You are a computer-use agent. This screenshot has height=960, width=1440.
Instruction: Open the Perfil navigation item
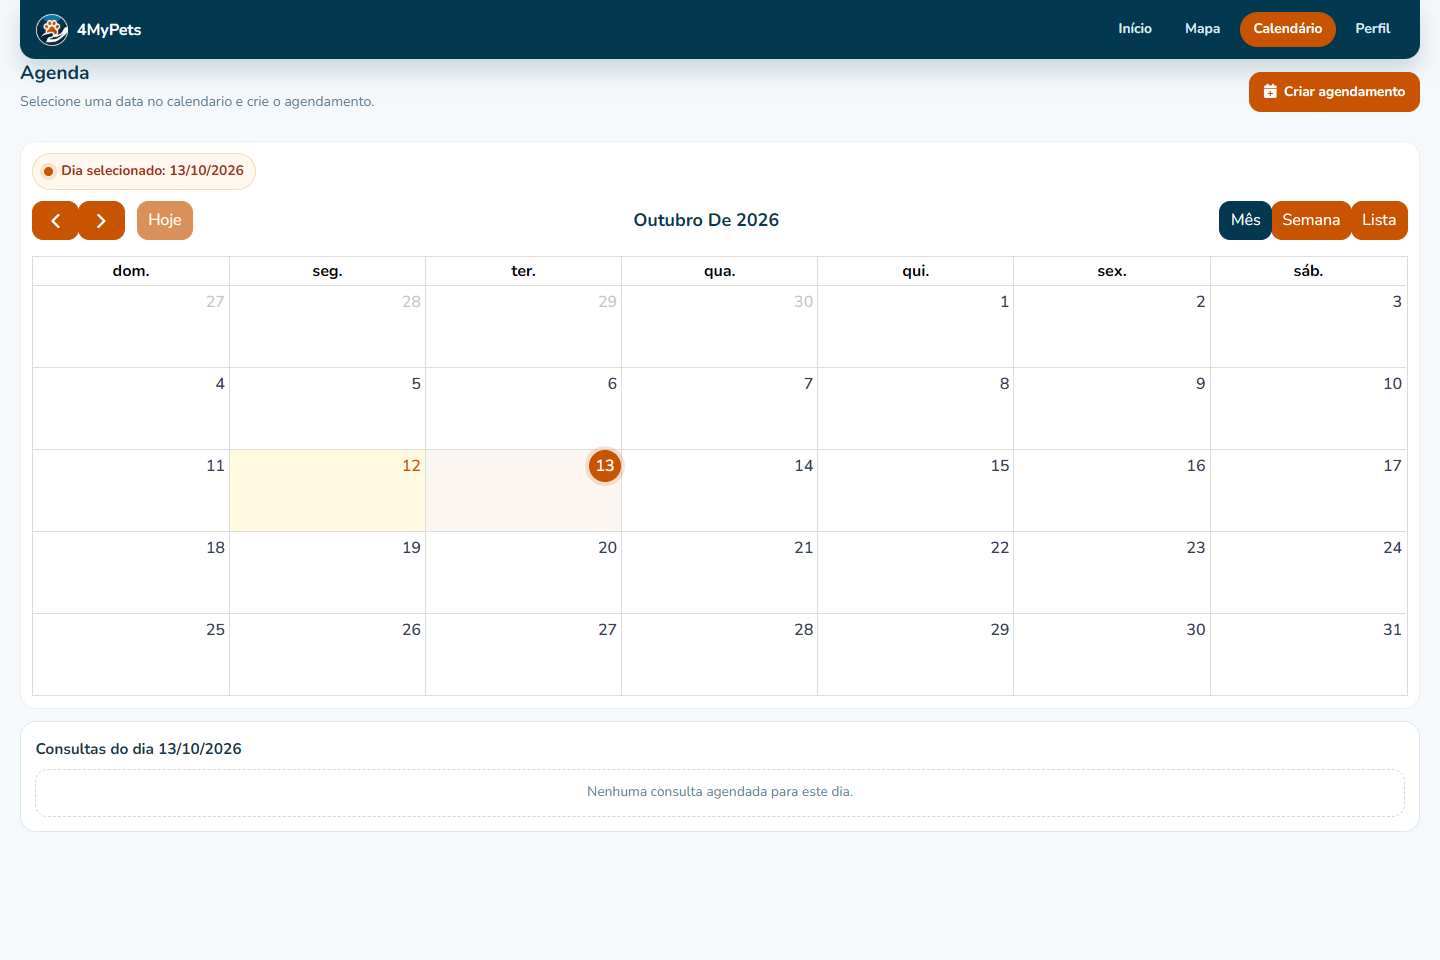(x=1373, y=29)
